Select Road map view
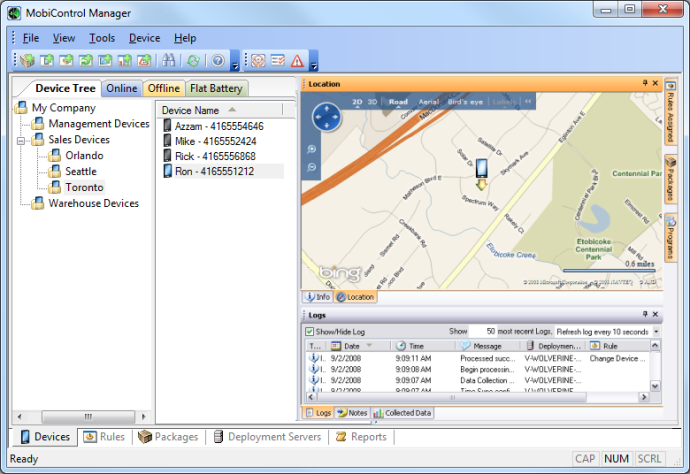Image resolution: width=690 pixels, height=474 pixels. (398, 102)
